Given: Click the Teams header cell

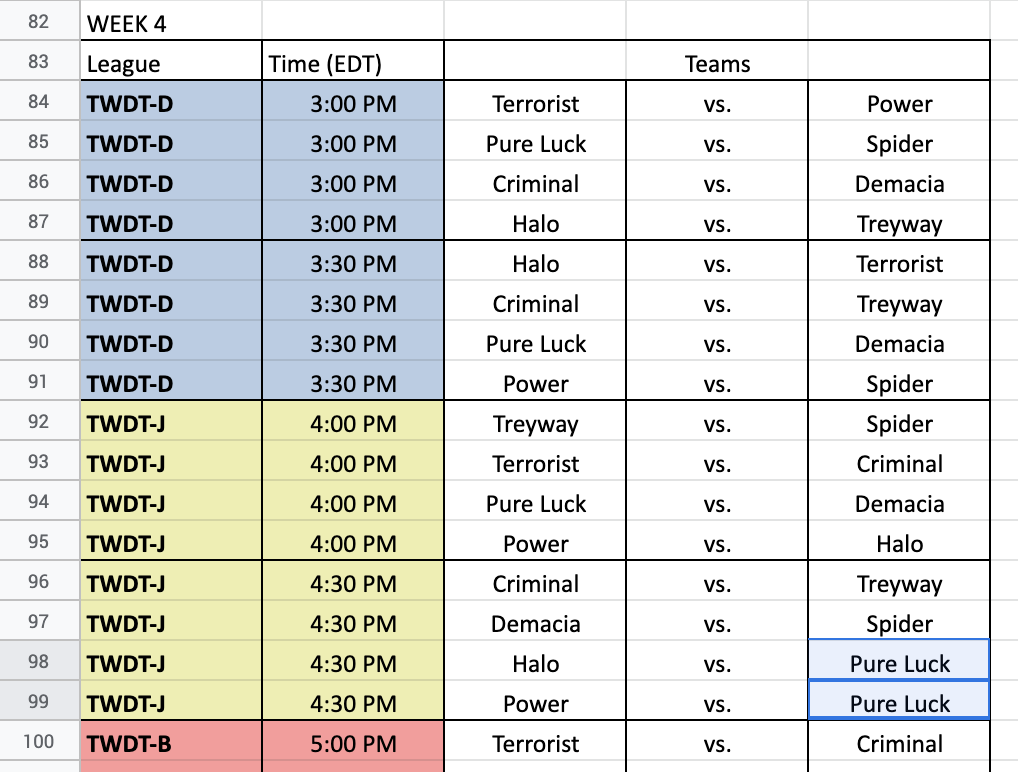Looking at the screenshot, I should 717,62.
